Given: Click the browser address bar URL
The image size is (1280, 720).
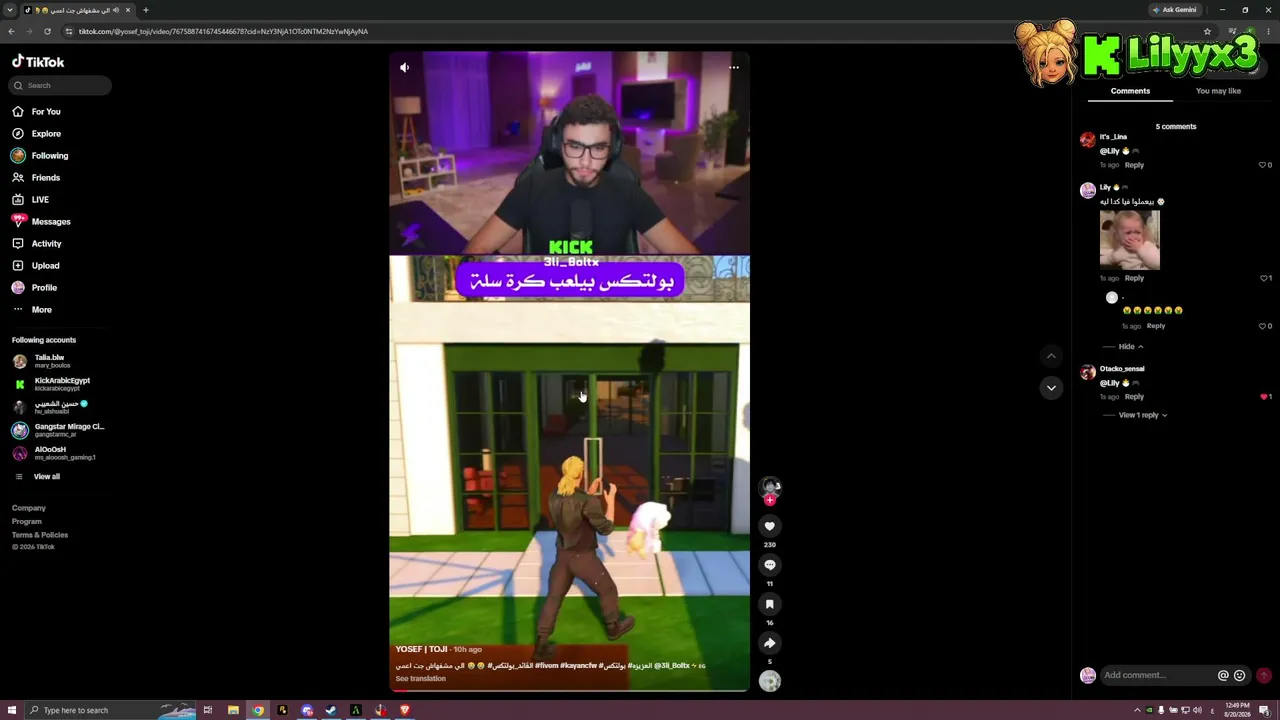Looking at the screenshot, I should click(223, 31).
